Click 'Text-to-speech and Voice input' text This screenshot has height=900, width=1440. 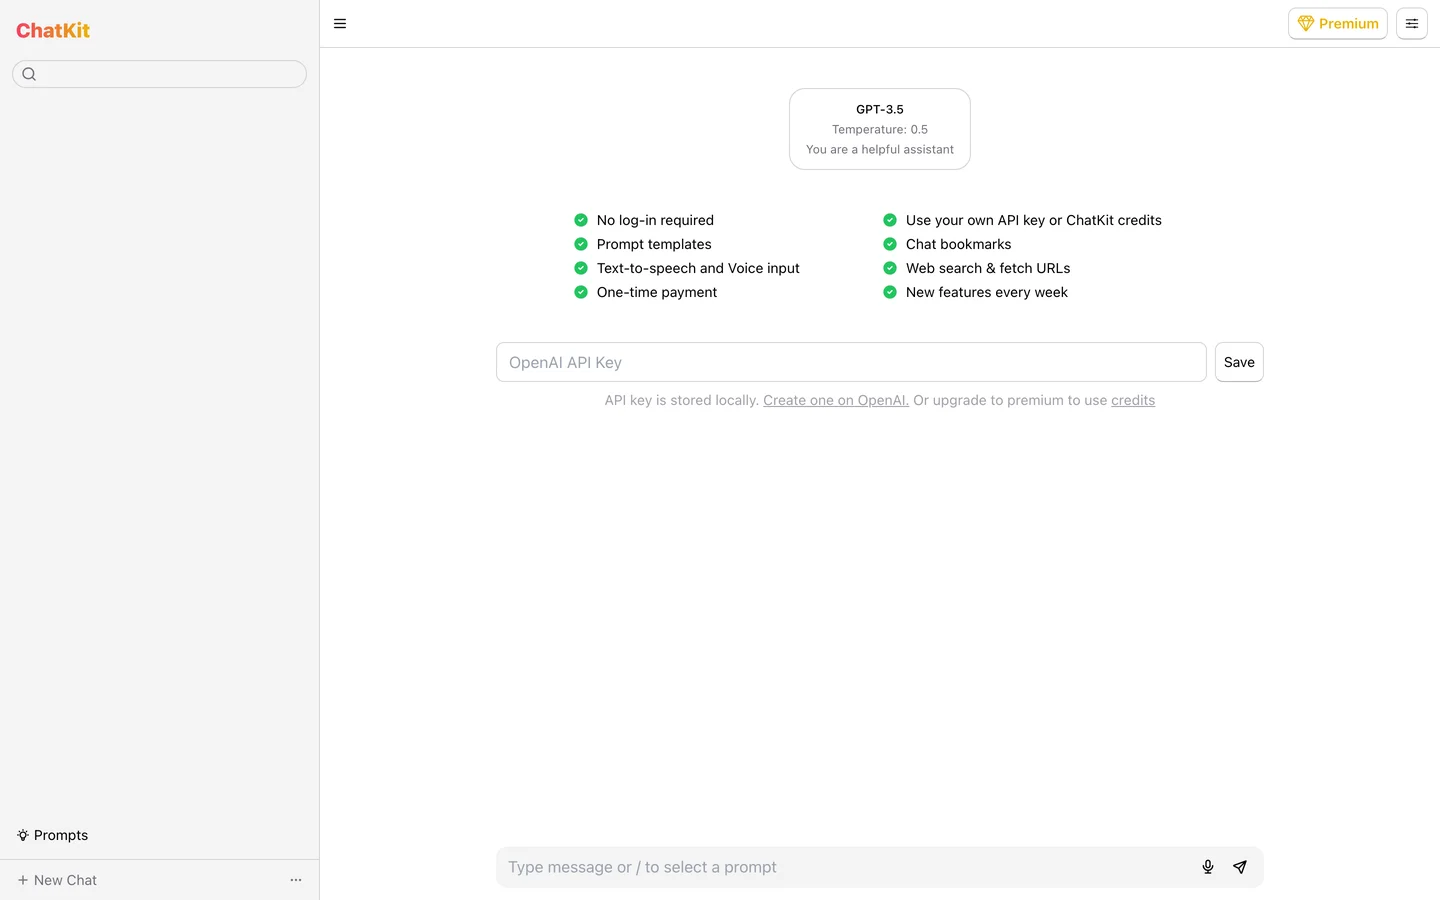click(x=698, y=268)
